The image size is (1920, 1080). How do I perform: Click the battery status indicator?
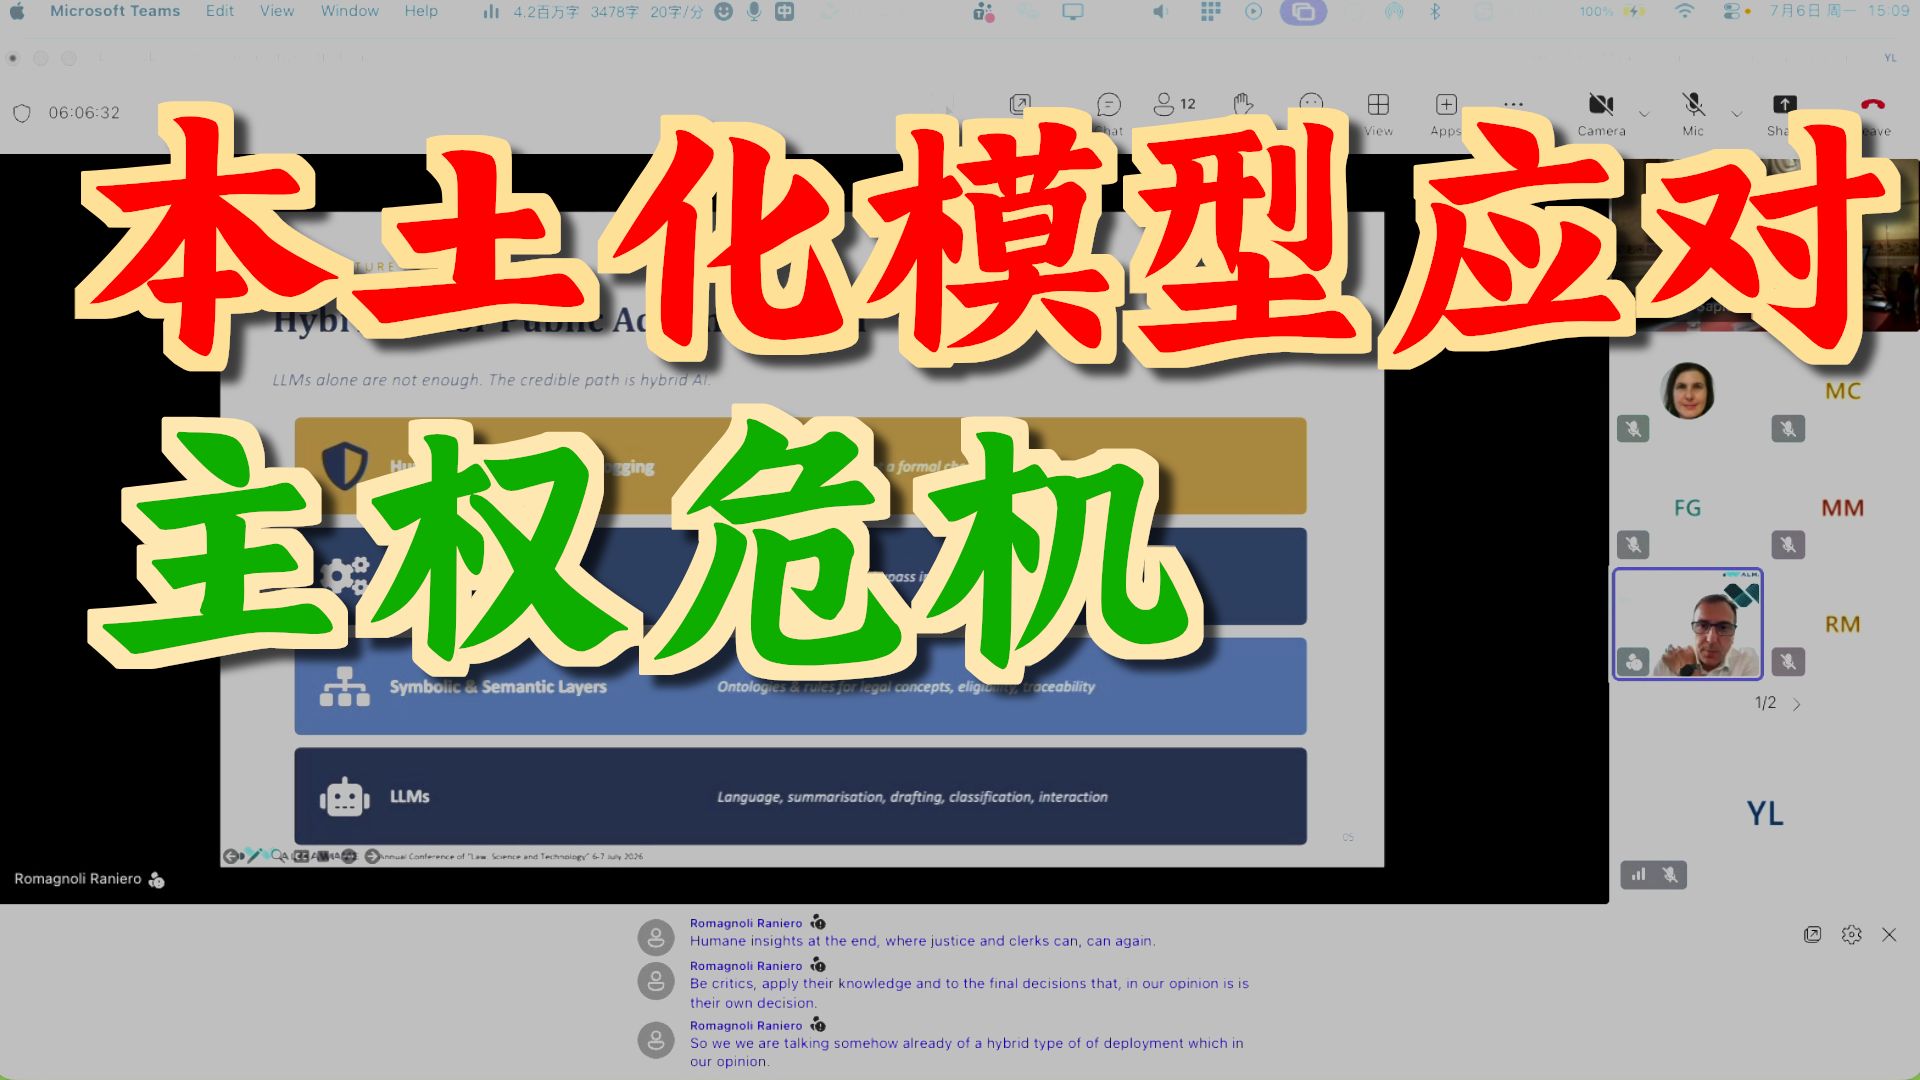click(1613, 12)
